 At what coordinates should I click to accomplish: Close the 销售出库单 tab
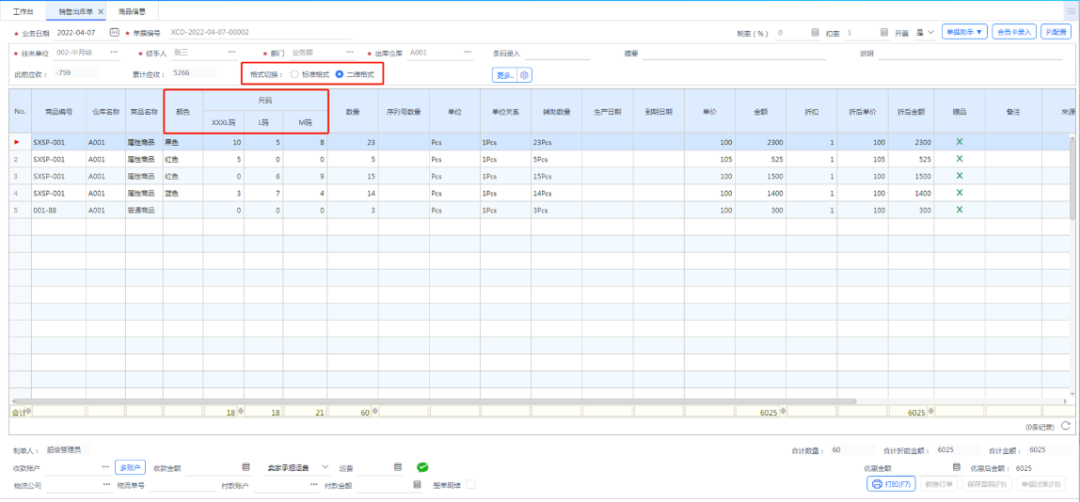tap(100, 11)
